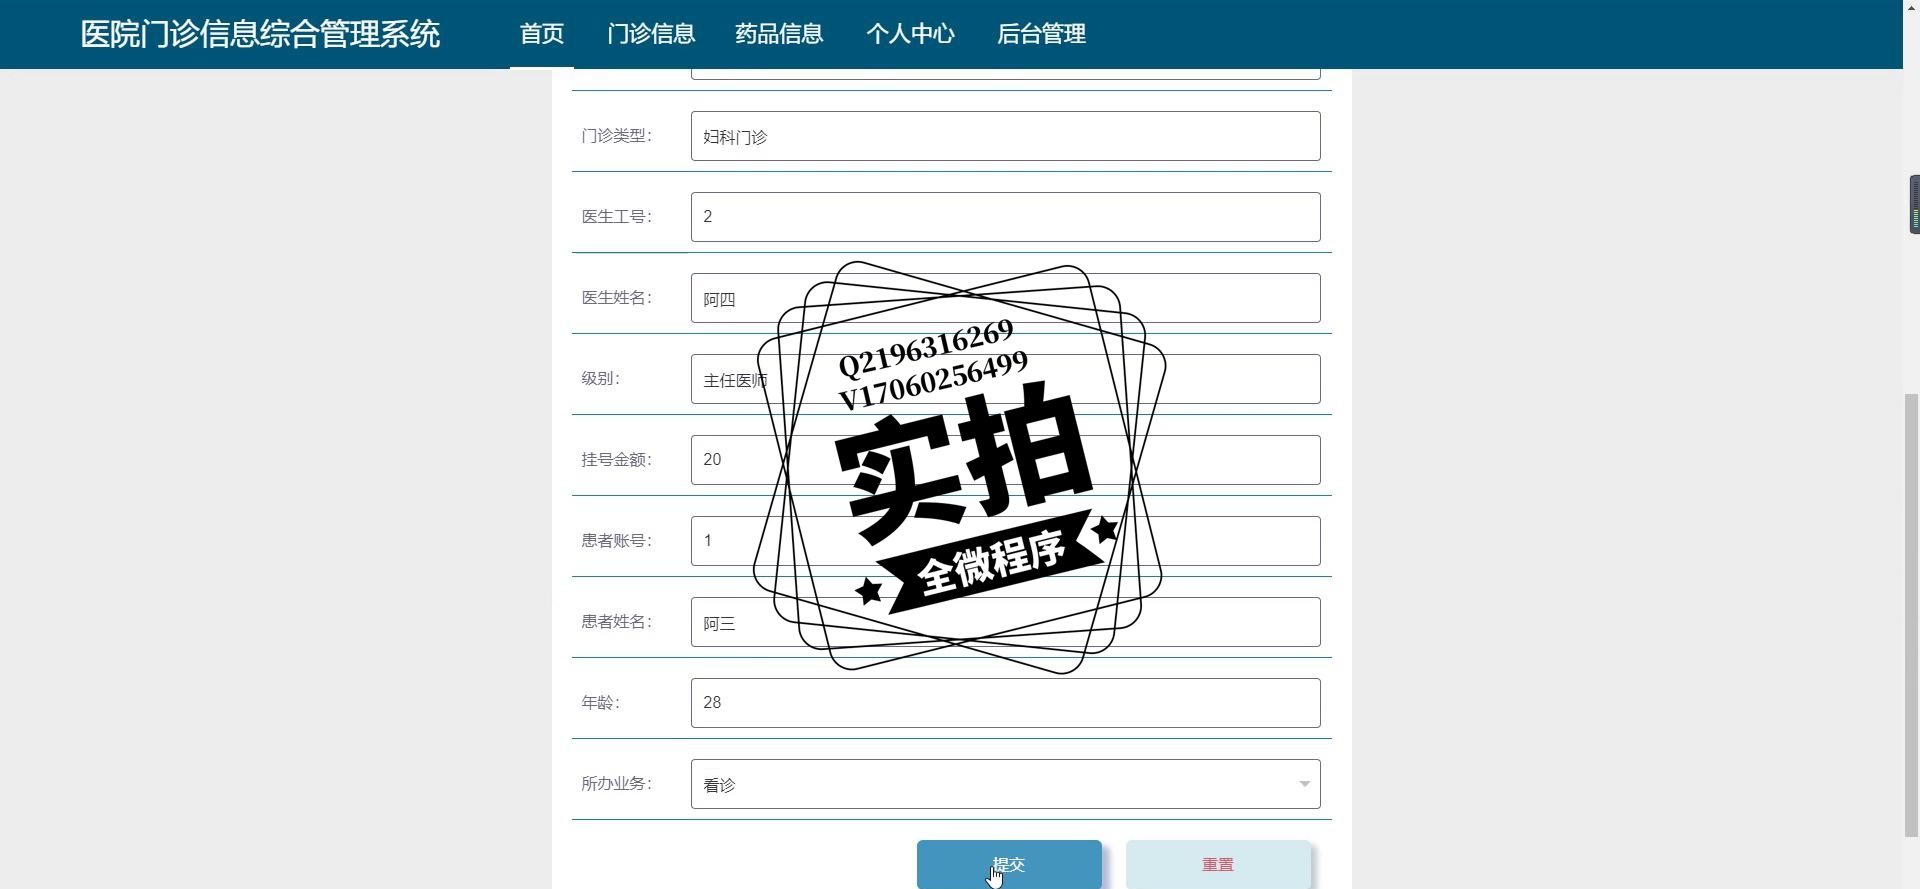Screen dimensions: 1920x889
Task: Click the 医生姓名 field containing 阿四
Action: (1005, 298)
